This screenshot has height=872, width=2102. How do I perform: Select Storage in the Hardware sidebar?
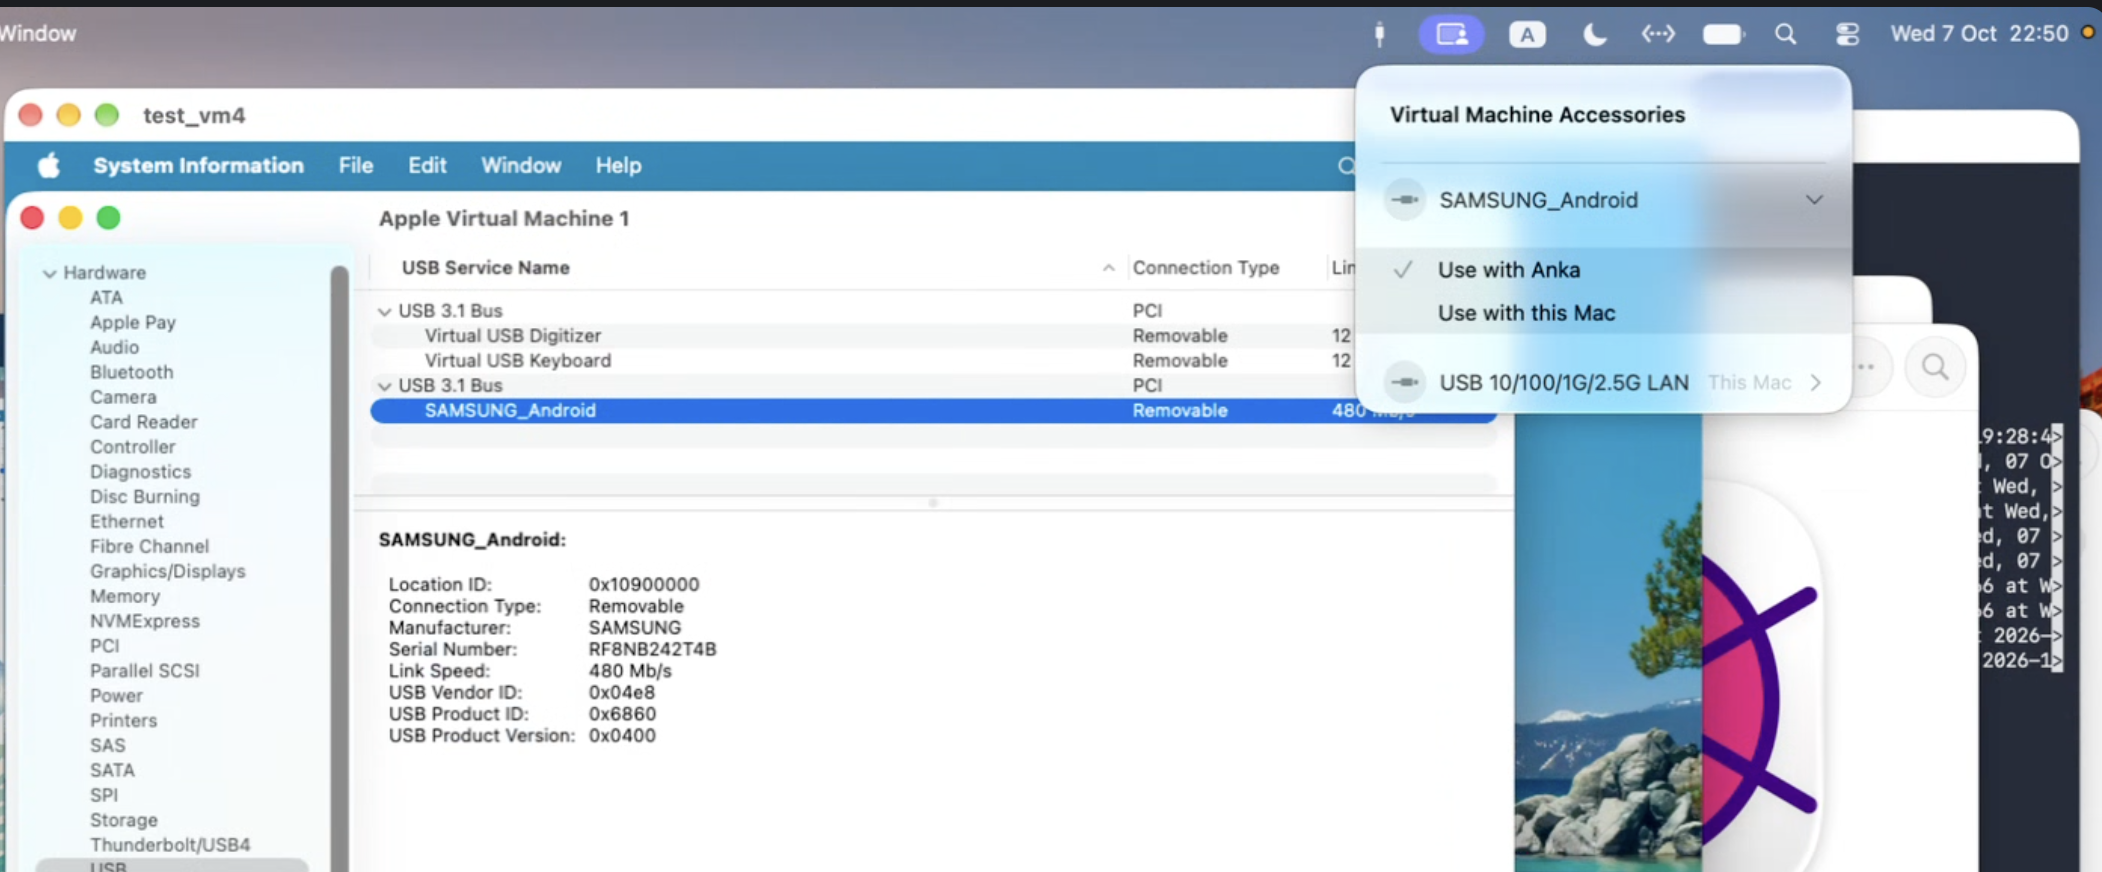coord(124,820)
